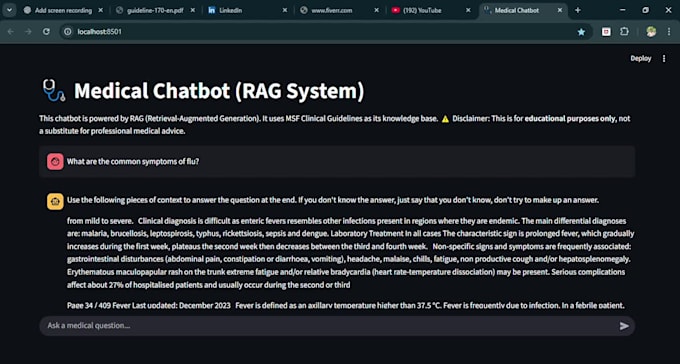This screenshot has width=680, height=364.
Task: Close the LinkedIn tab
Action: coord(284,10)
